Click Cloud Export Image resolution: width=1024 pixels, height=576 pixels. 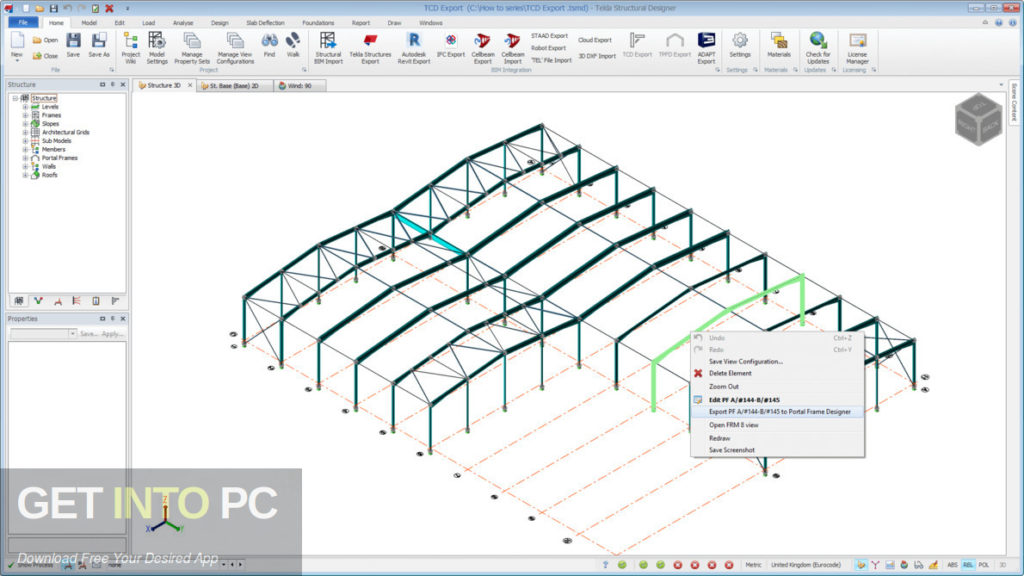pyautogui.click(x=594, y=40)
